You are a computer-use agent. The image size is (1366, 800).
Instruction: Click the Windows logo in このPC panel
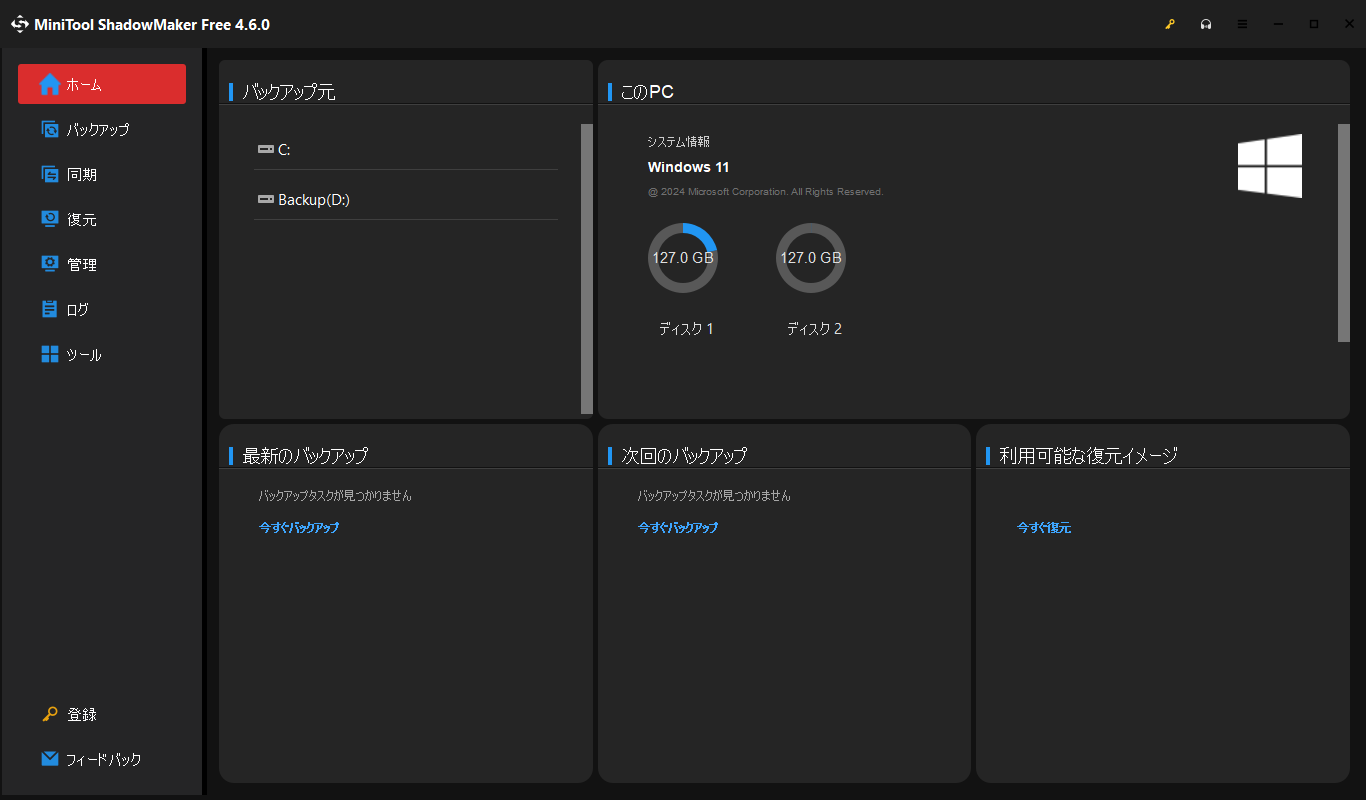1270,166
